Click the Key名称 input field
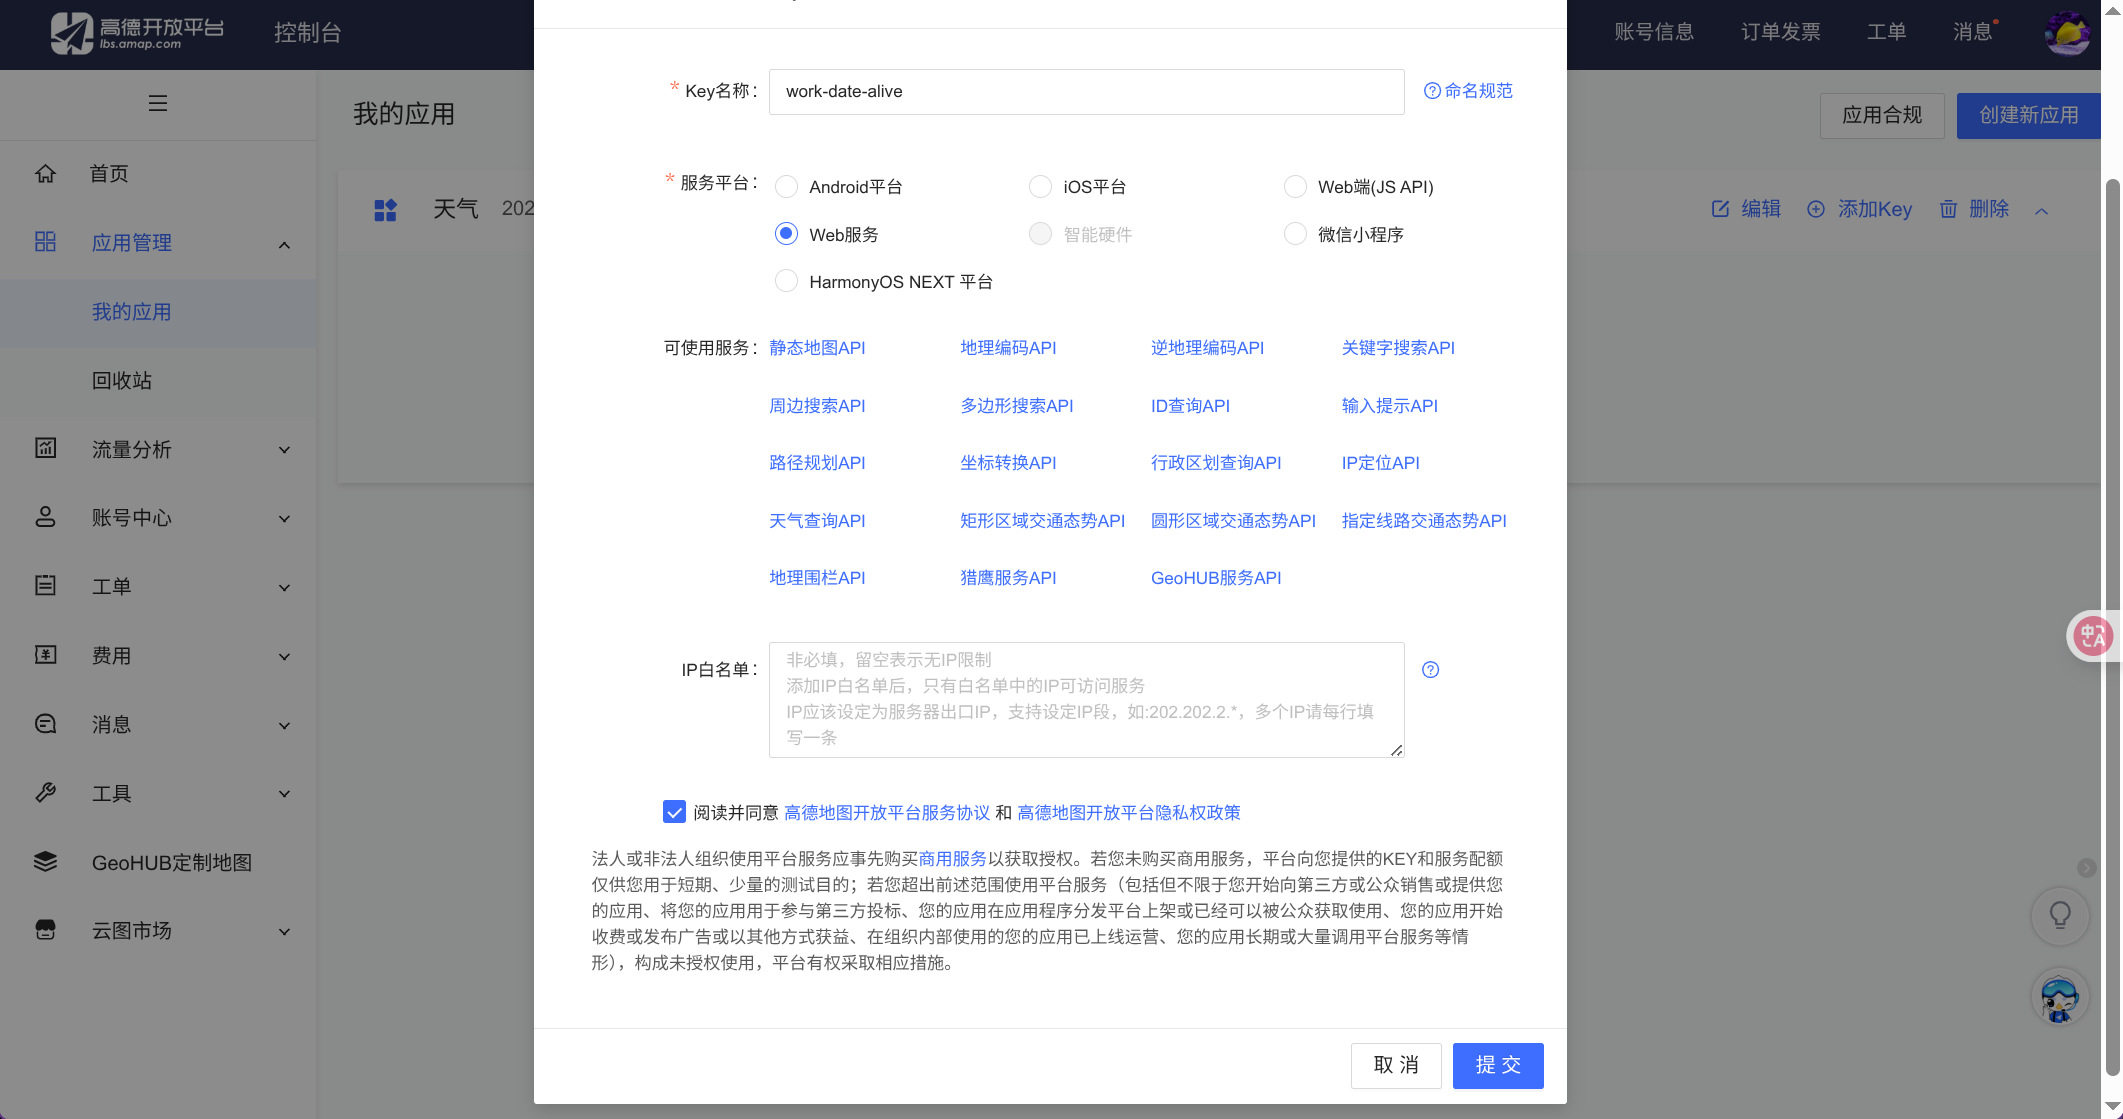Image resolution: width=2123 pixels, height=1119 pixels. [x=1085, y=92]
